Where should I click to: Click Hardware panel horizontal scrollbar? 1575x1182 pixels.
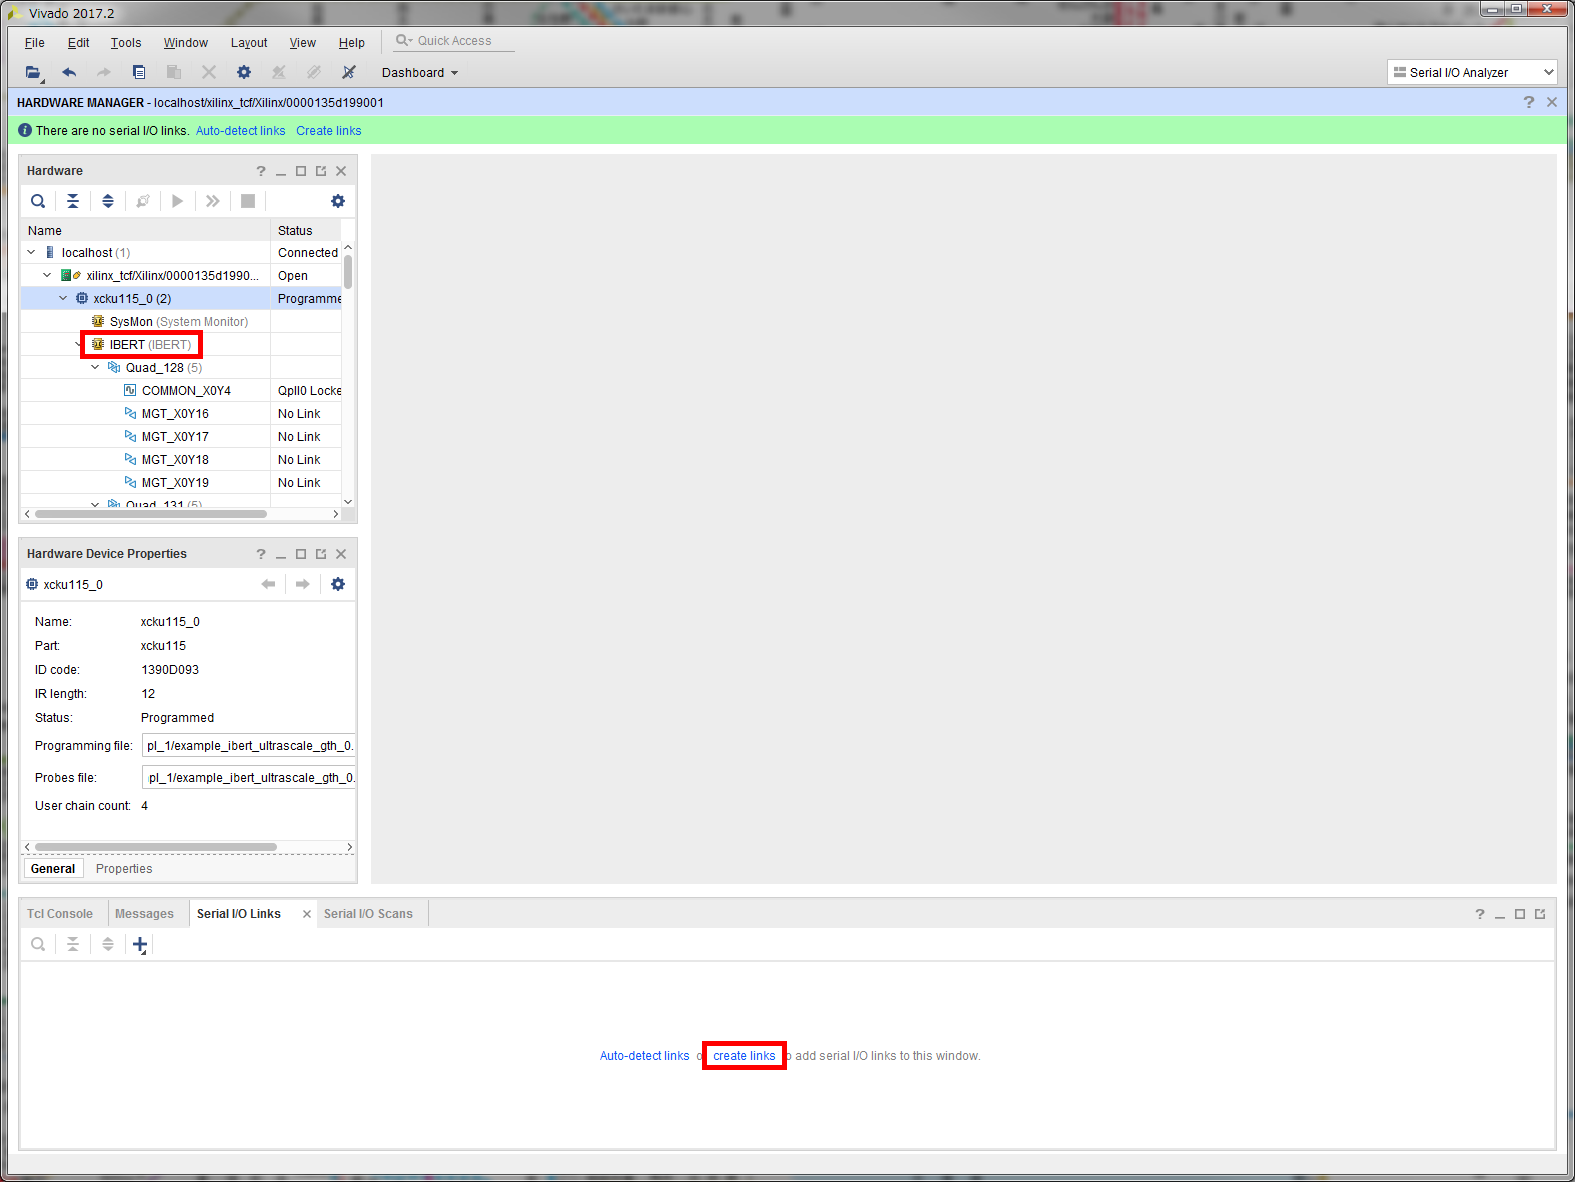coord(150,514)
